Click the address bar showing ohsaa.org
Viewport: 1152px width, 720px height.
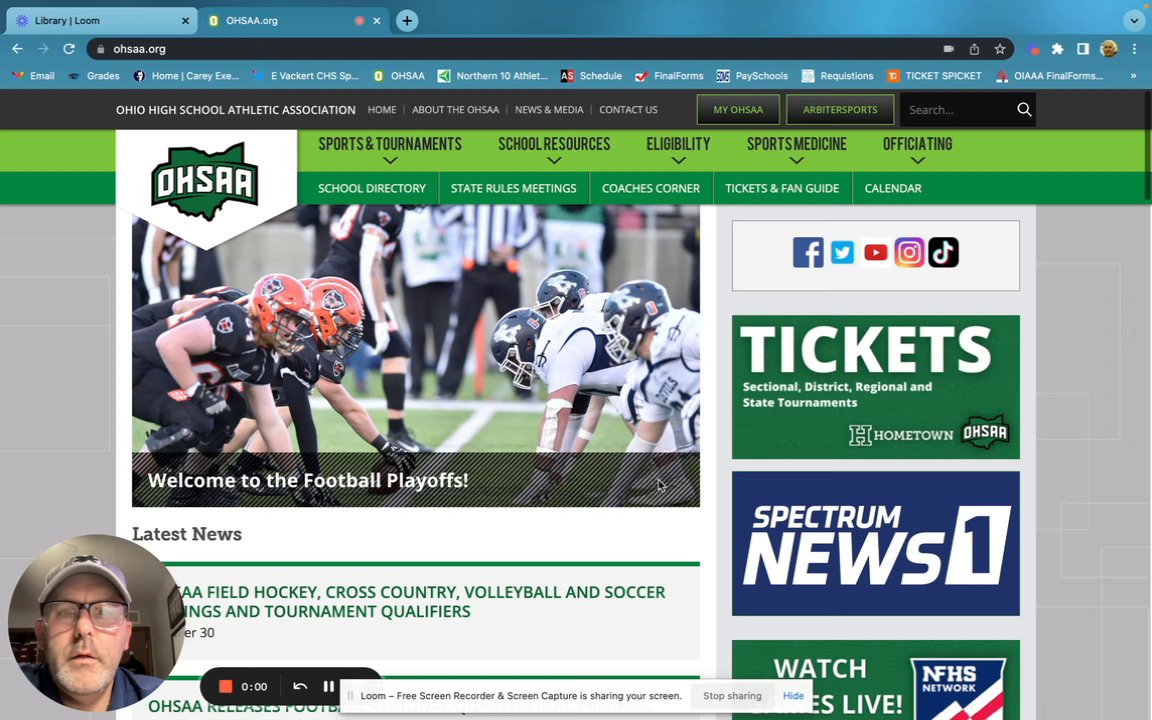point(514,48)
